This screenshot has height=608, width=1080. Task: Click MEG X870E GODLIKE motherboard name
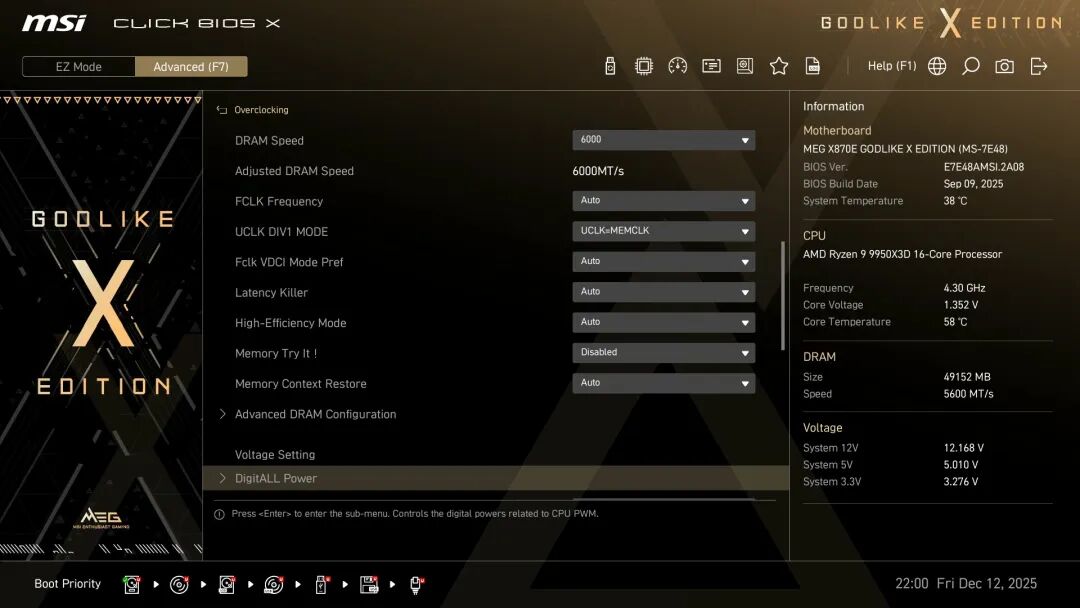pyautogui.click(x=905, y=149)
